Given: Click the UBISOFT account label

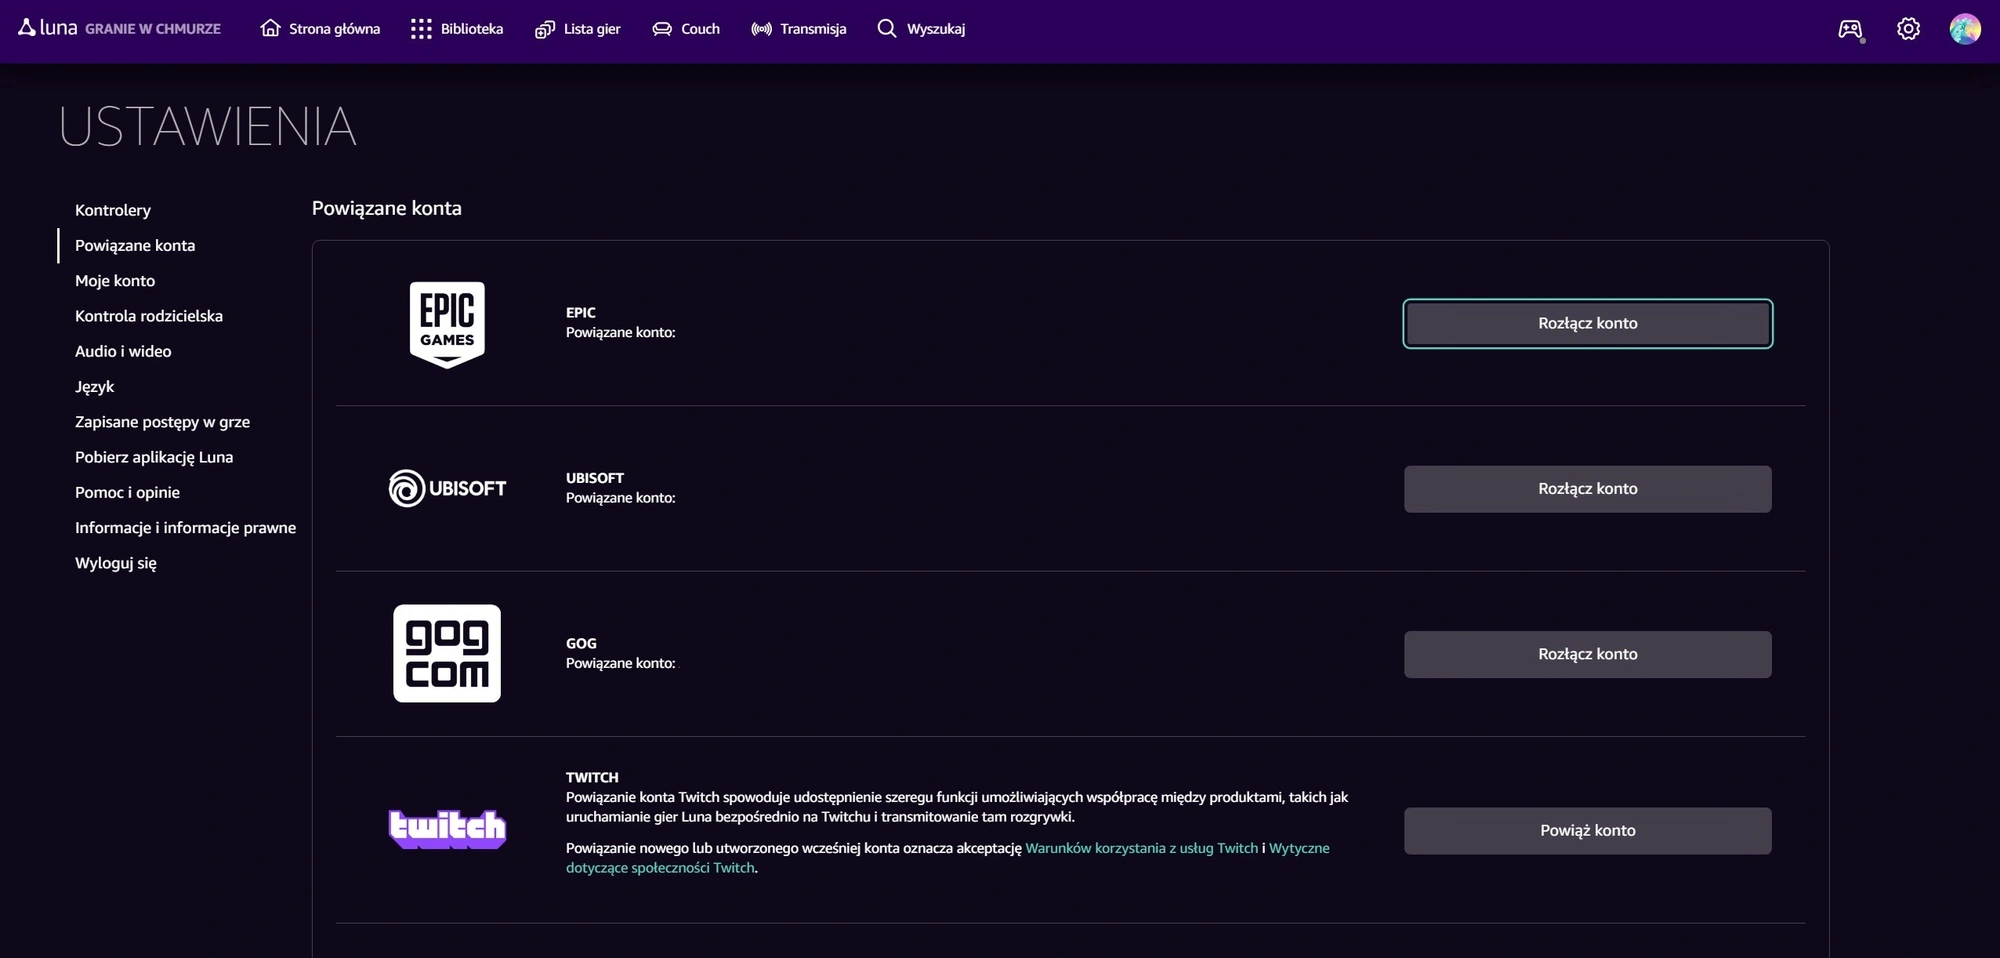Looking at the screenshot, I should pyautogui.click(x=595, y=478).
